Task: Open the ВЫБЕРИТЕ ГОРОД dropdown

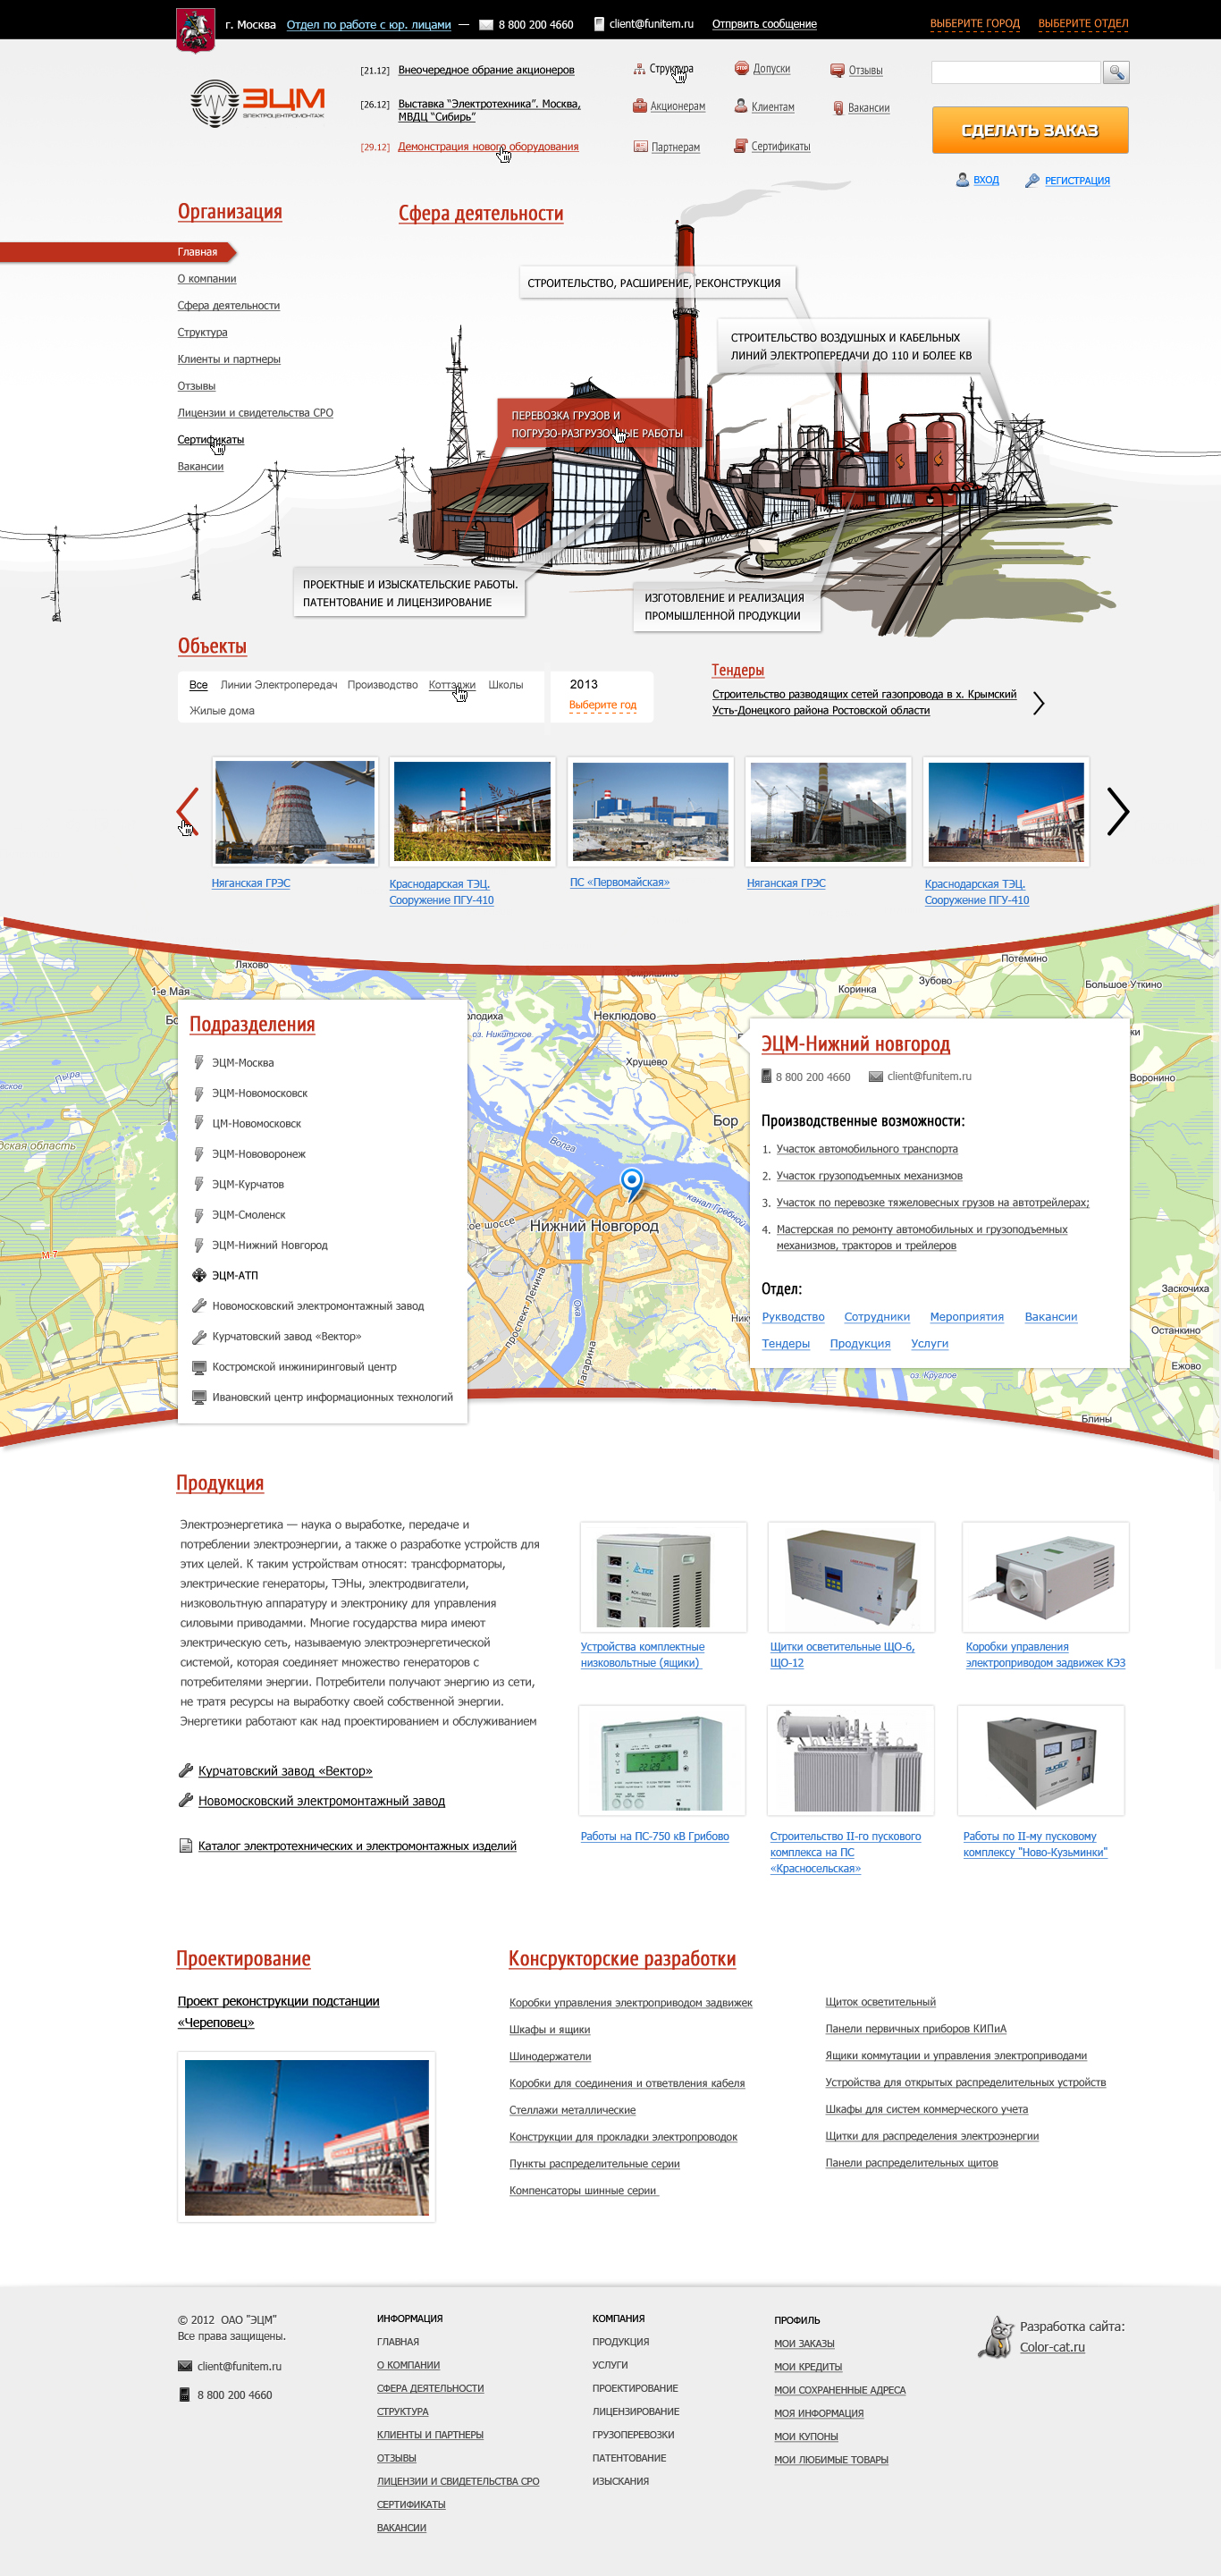Action: (x=975, y=24)
